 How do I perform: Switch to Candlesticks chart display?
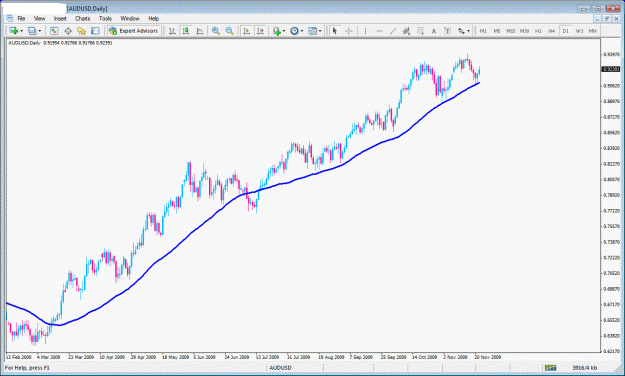(186, 31)
